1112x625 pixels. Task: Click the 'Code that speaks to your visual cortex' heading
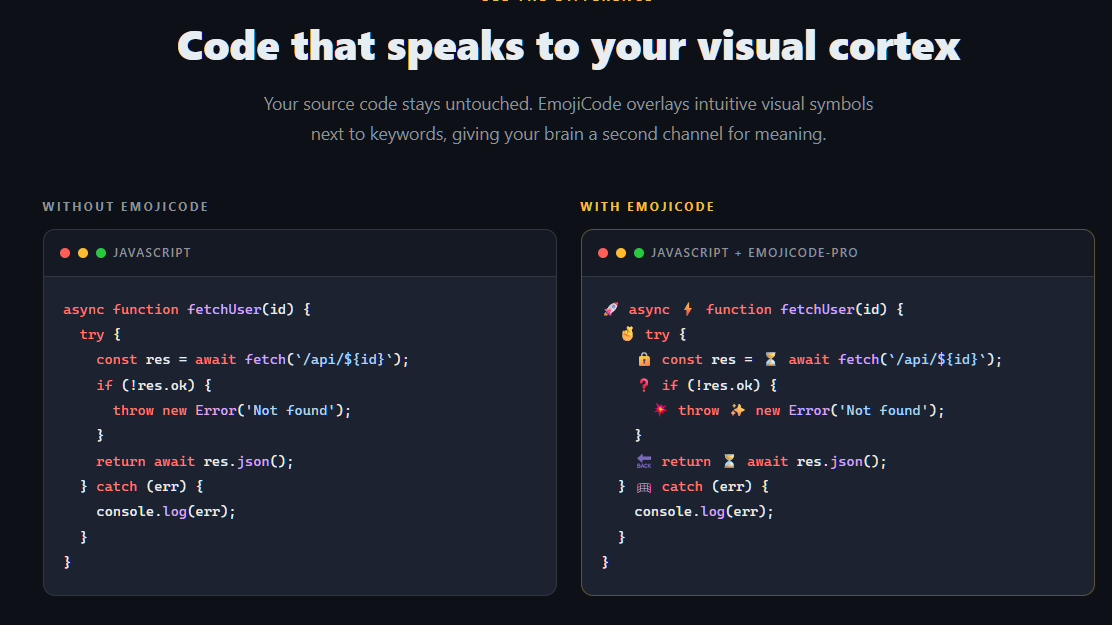point(568,46)
